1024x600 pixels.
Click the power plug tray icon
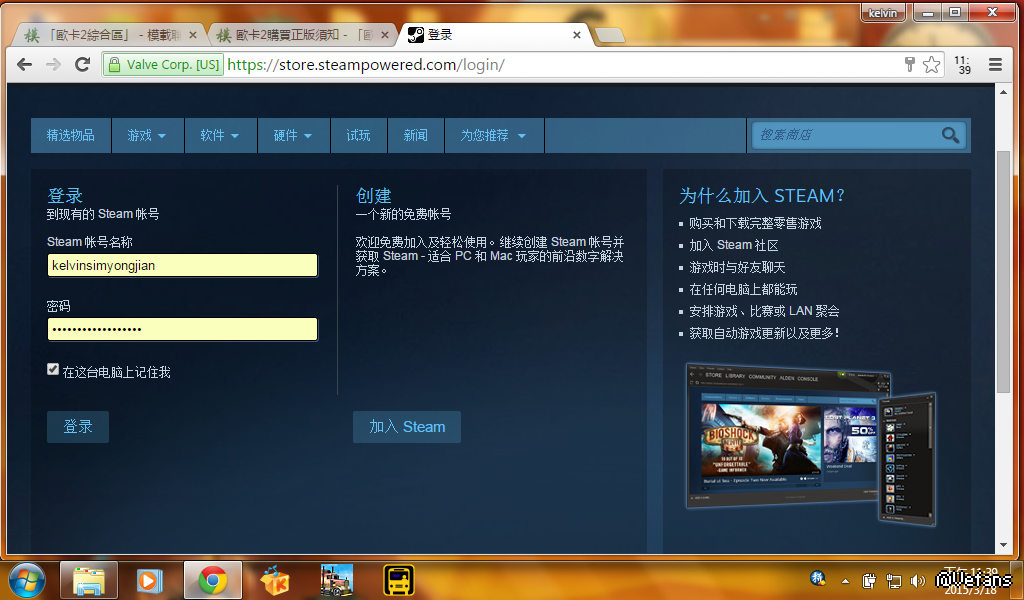coord(869,580)
